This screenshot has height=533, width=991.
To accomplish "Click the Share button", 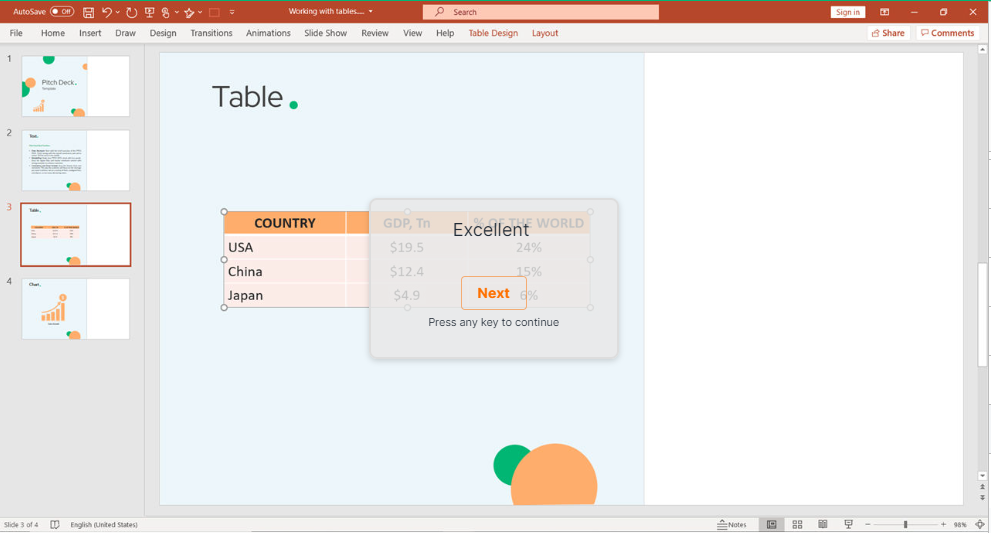I will pyautogui.click(x=887, y=33).
